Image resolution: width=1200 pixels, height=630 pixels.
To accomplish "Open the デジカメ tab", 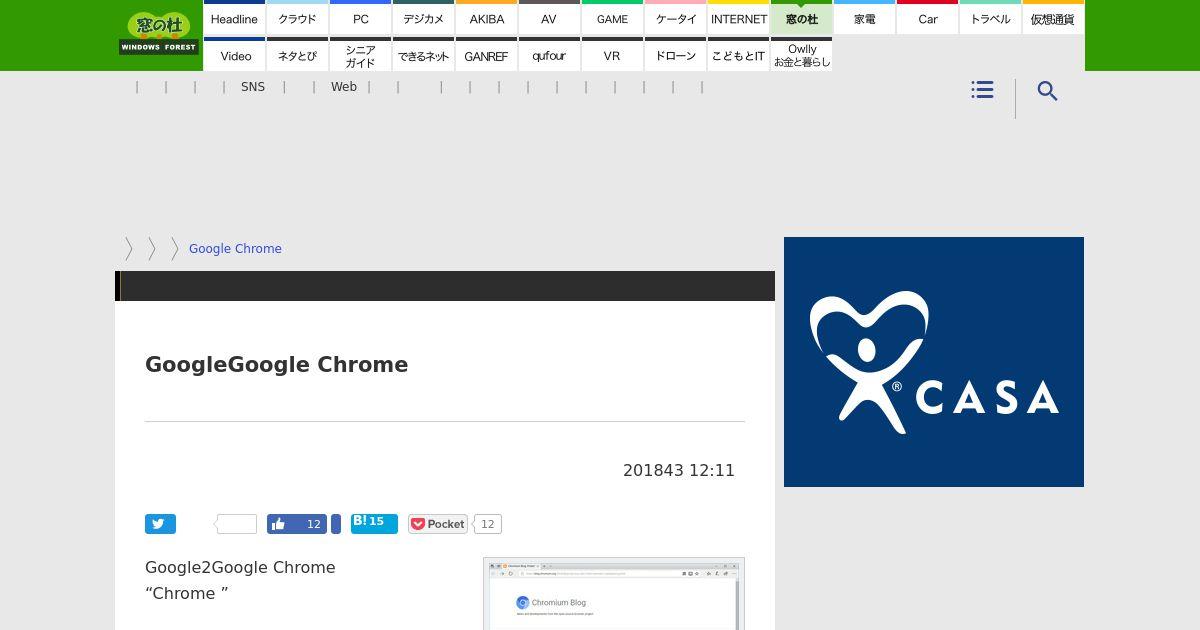I will pyautogui.click(x=423, y=18).
